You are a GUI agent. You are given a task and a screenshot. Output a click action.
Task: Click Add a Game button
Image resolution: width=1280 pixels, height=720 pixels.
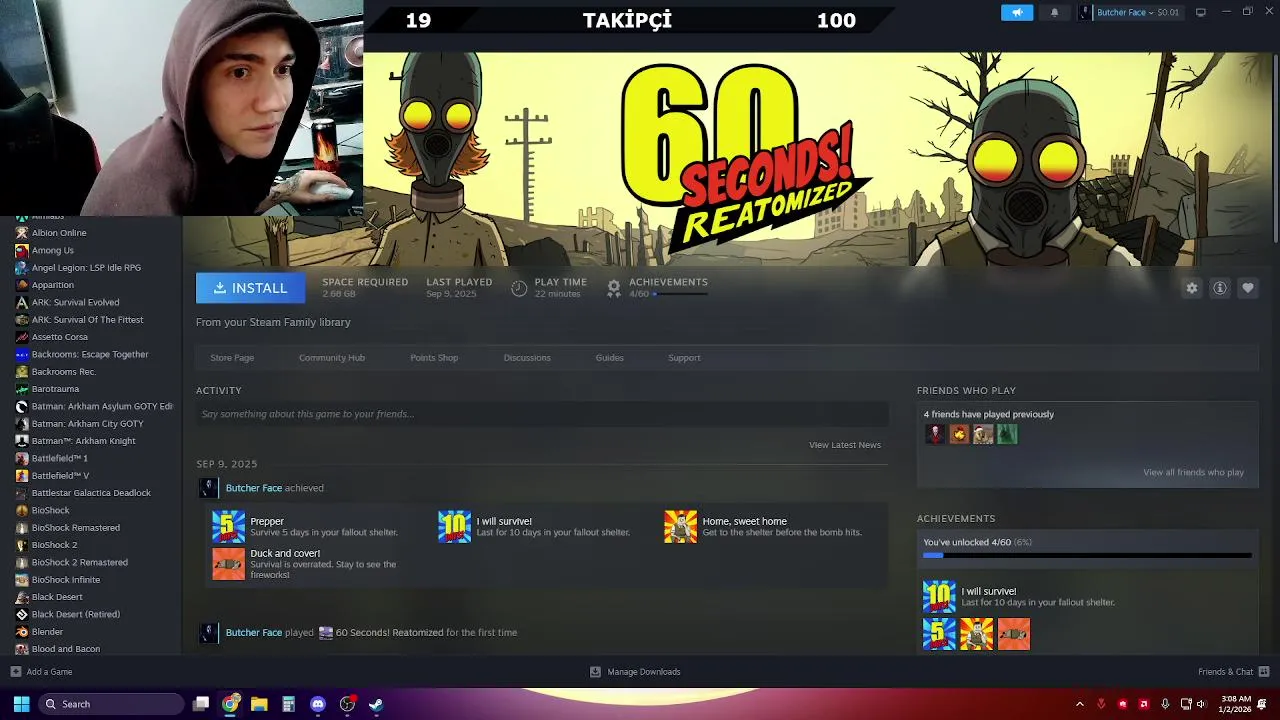41,672
